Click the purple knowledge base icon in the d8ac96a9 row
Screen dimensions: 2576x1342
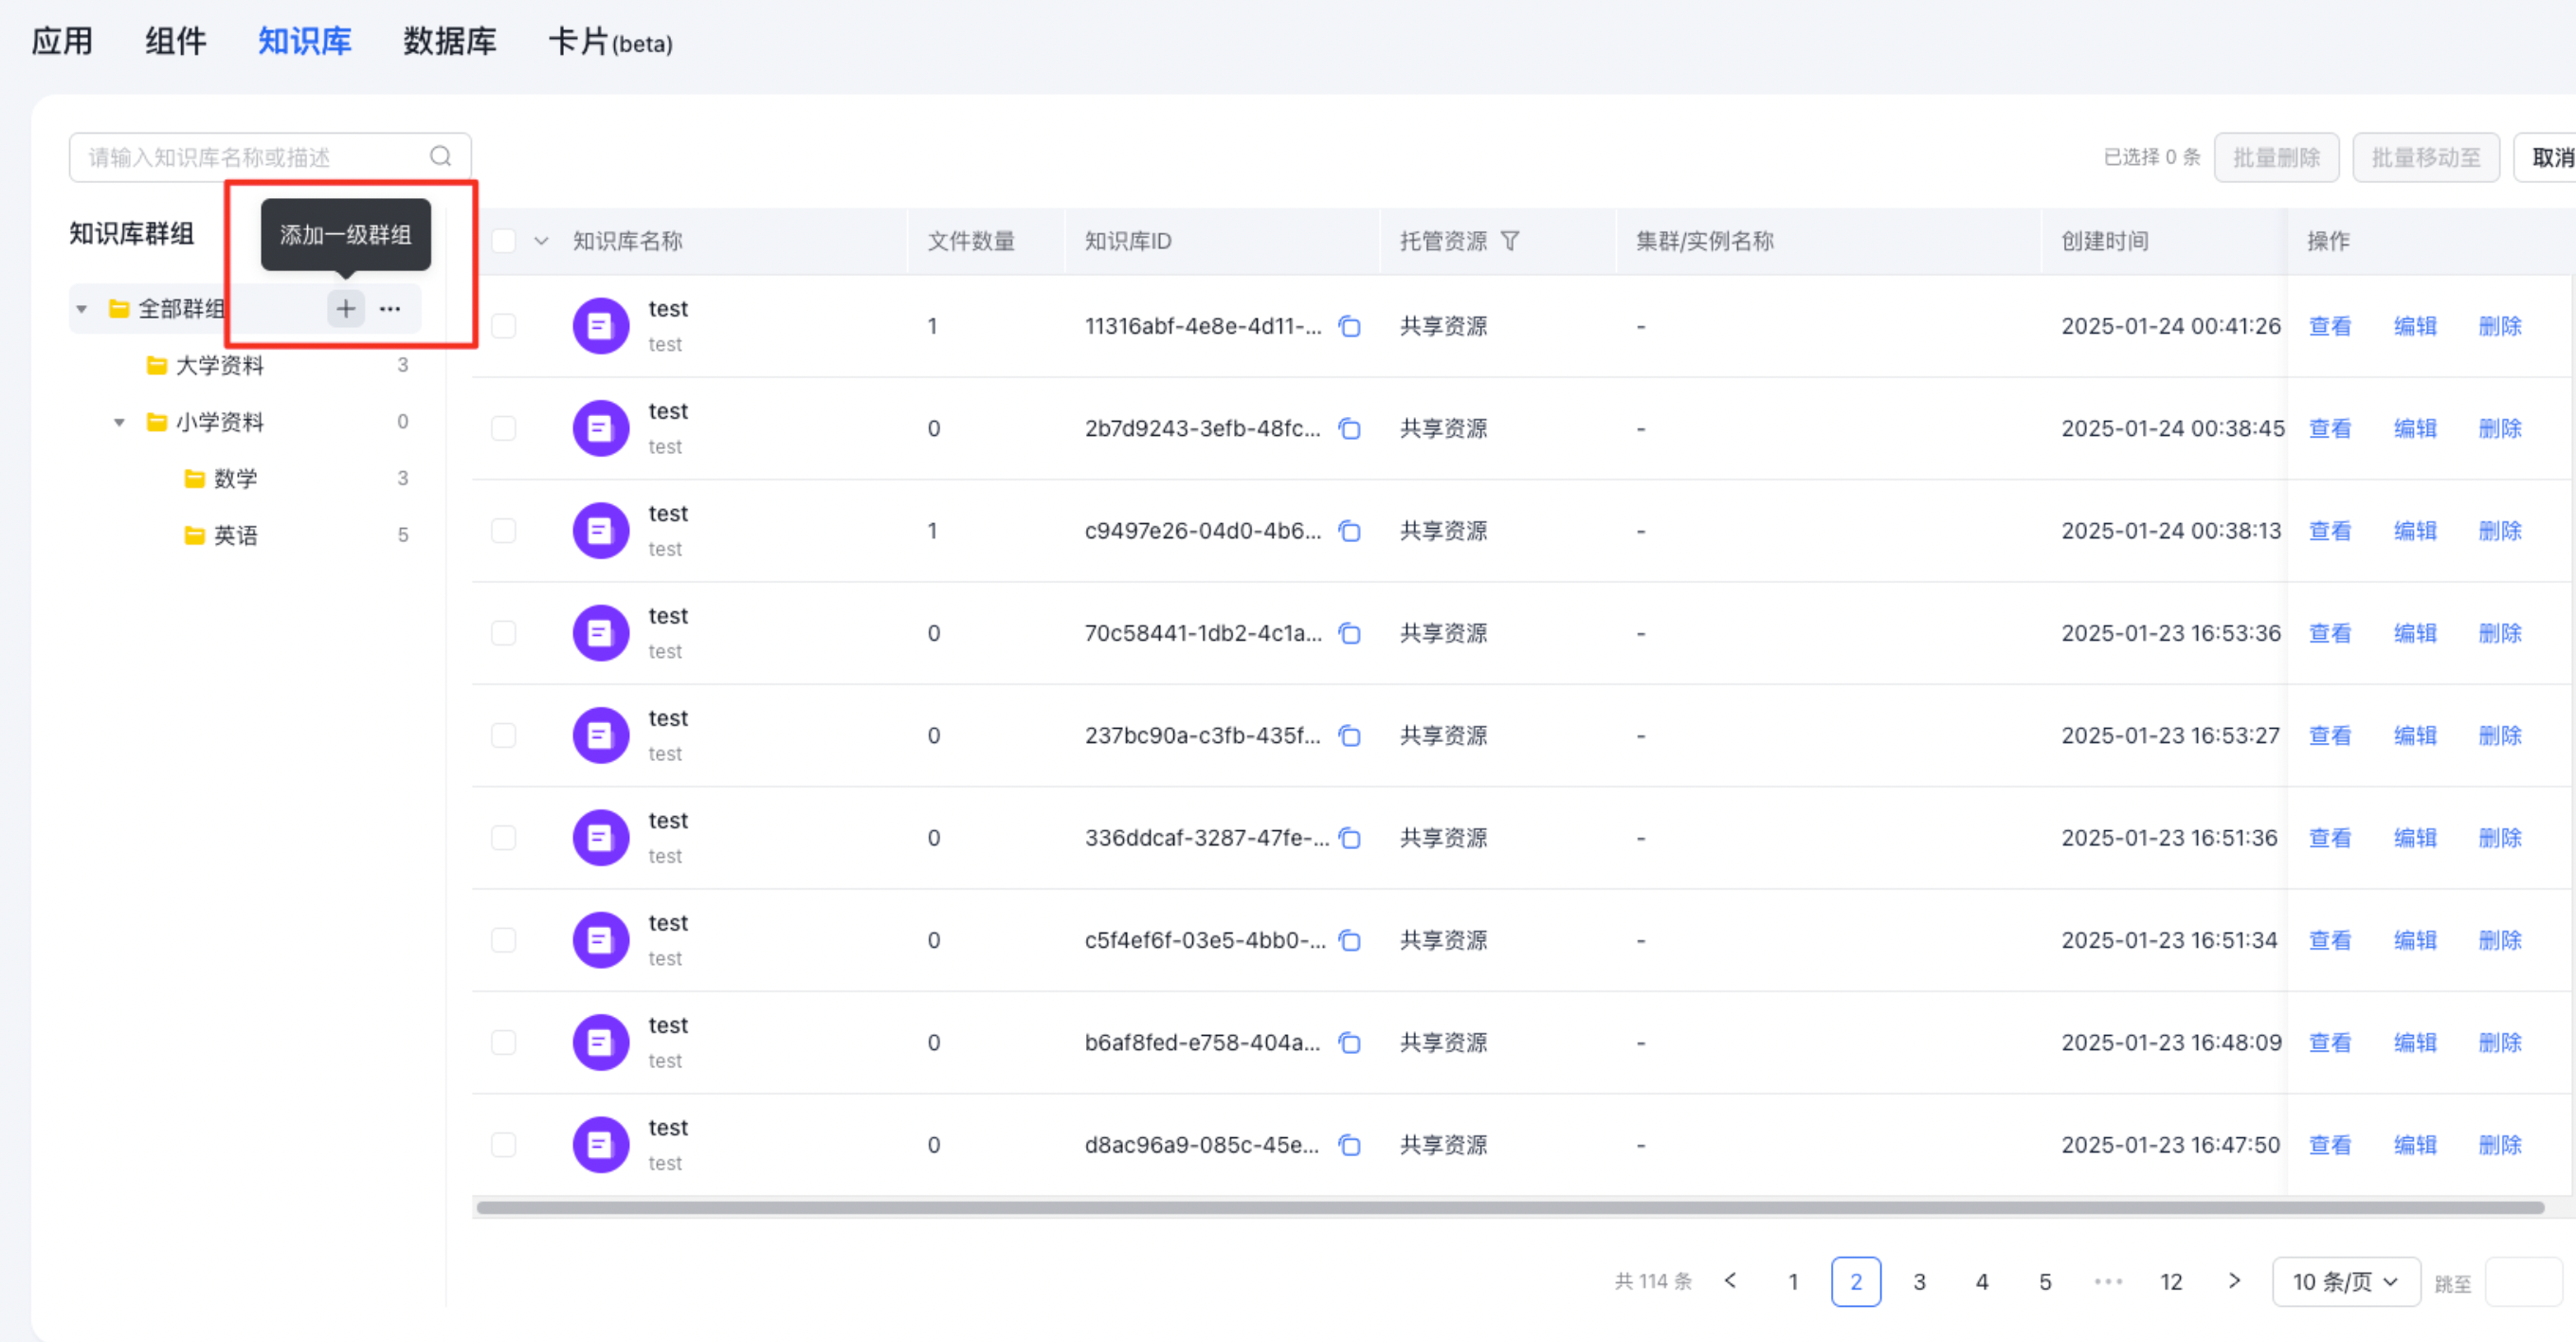click(x=600, y=1144)
